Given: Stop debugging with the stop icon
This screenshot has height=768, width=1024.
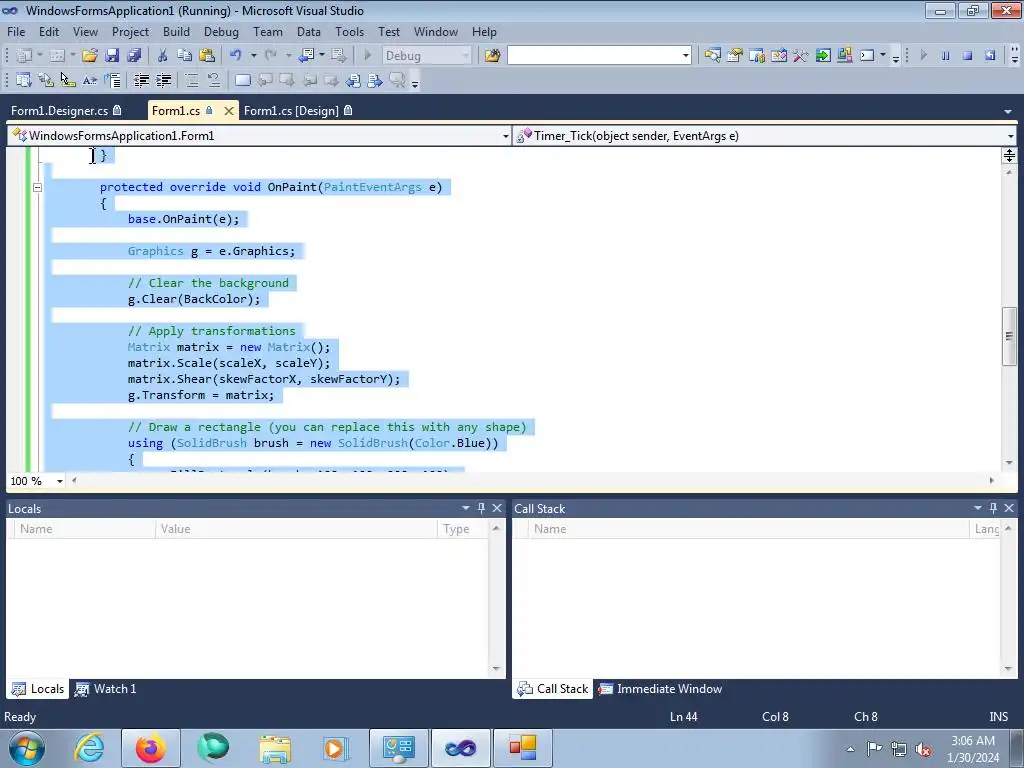Looking at the screenshot, I should pos(967,56).
